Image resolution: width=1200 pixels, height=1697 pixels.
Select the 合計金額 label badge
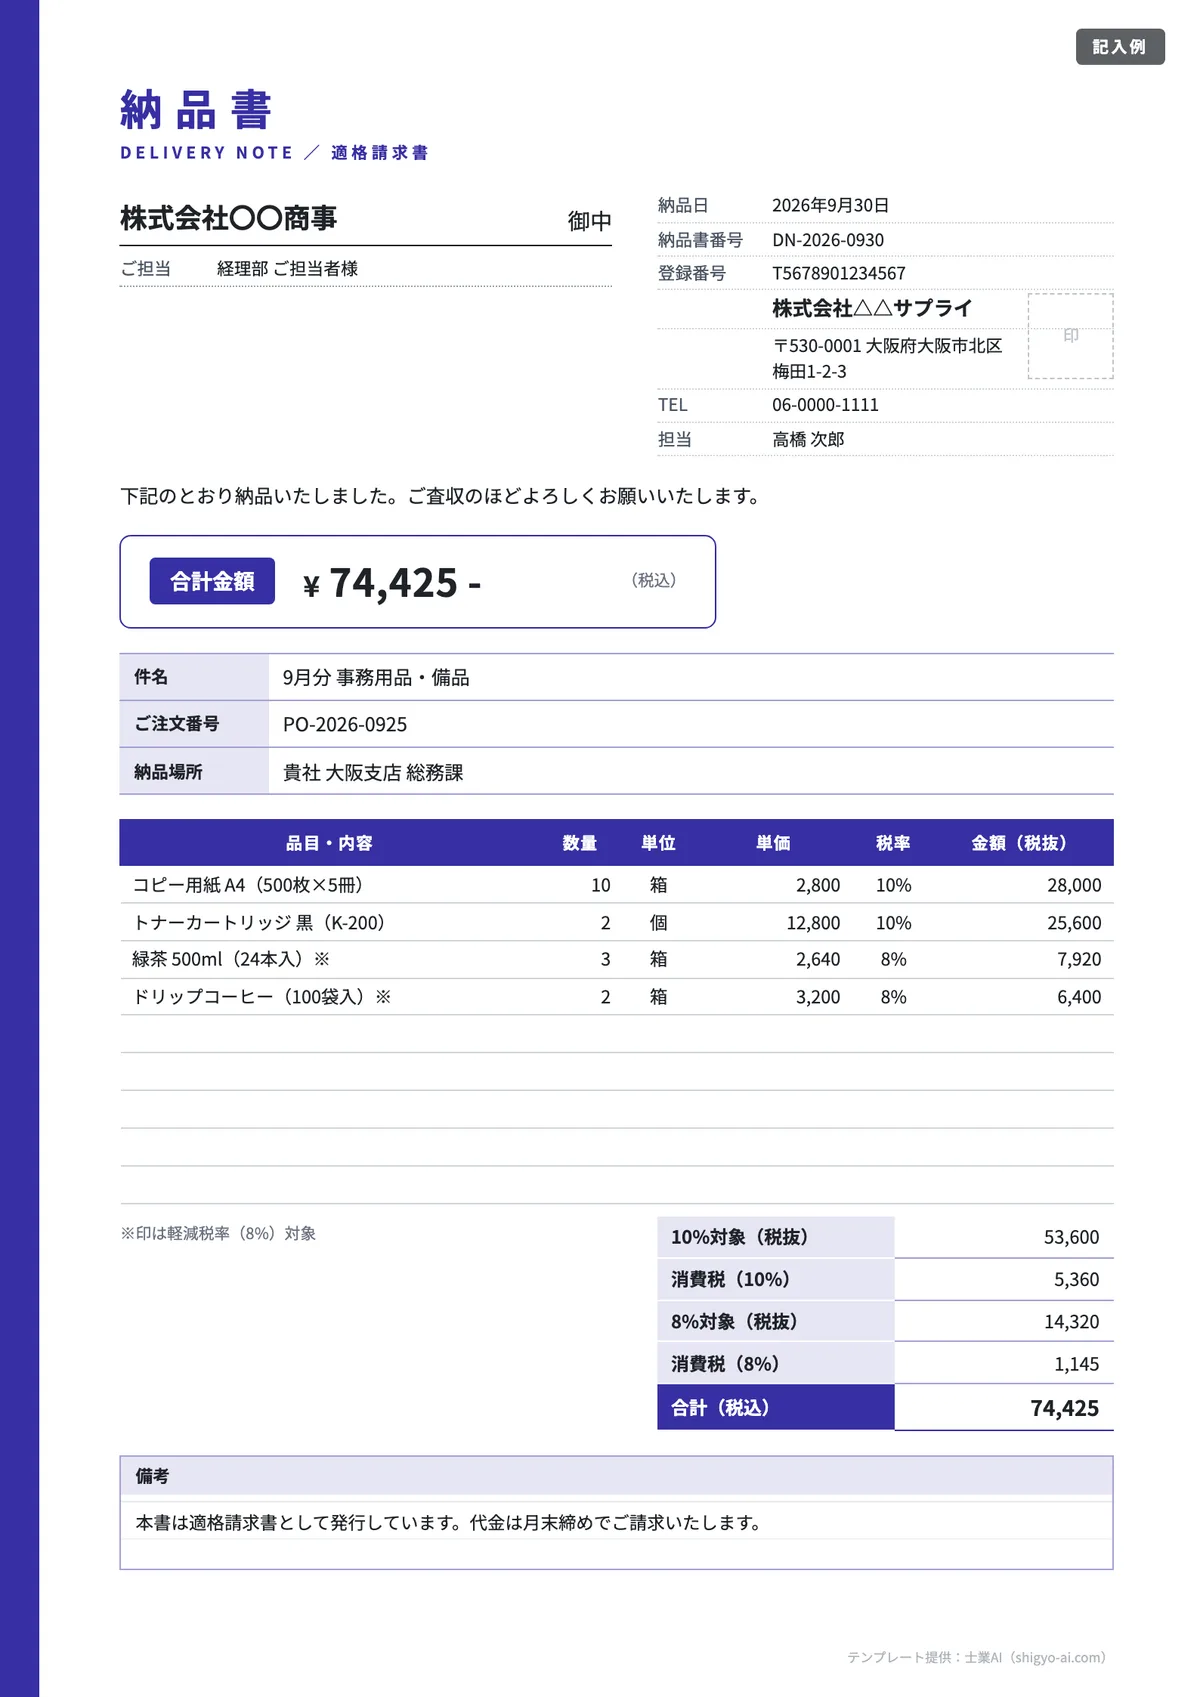(x=212, y=581)
